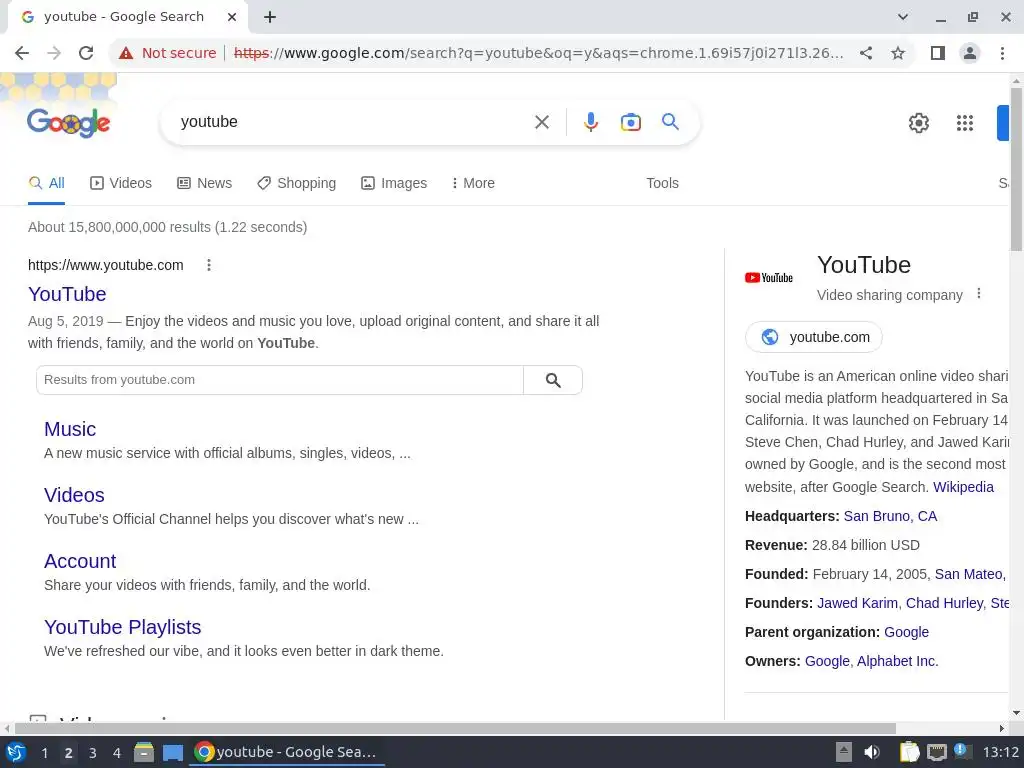This screenshot has height=768, width=1024.
Task: Click the browser forward arrow
Action: coord(54,53)
